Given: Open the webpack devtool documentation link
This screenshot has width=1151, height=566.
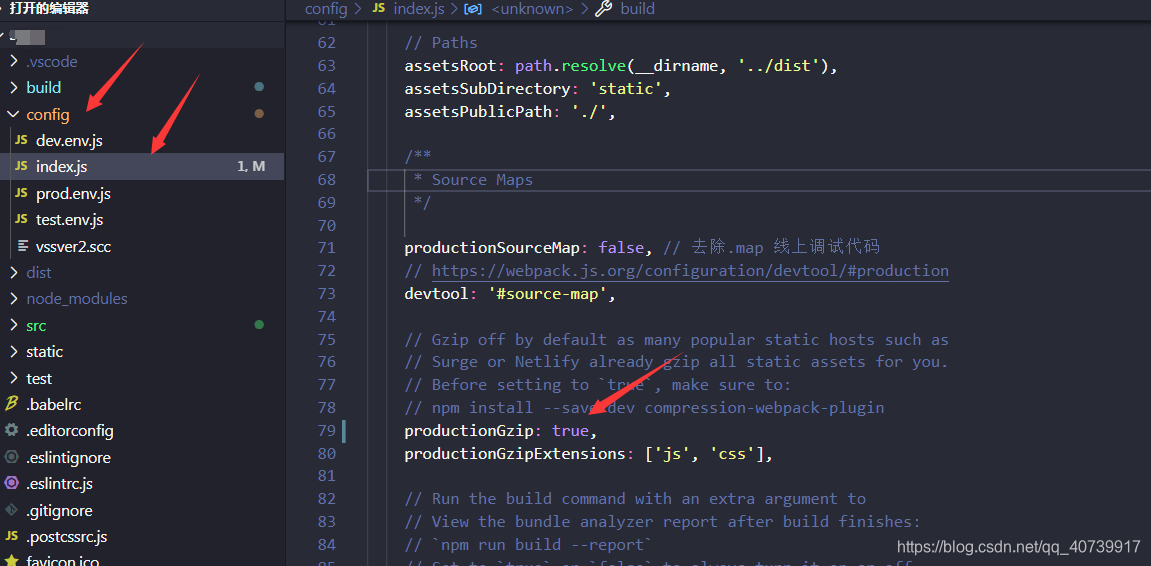Looking at the screenshot, I should [x=690, y=271].
